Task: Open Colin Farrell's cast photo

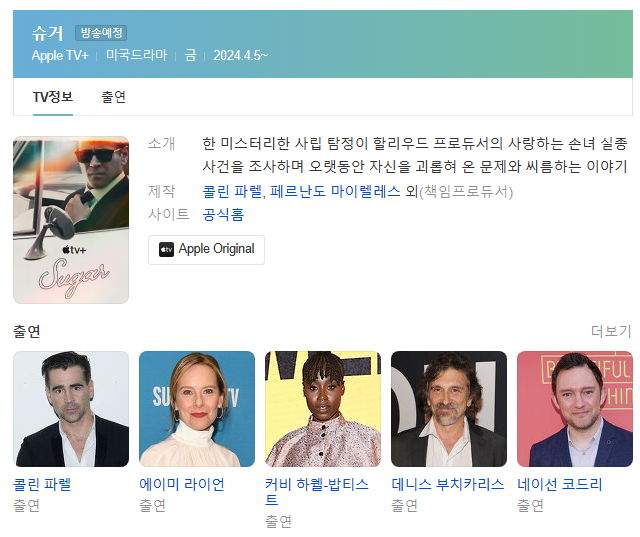Action: click(71, 408)
